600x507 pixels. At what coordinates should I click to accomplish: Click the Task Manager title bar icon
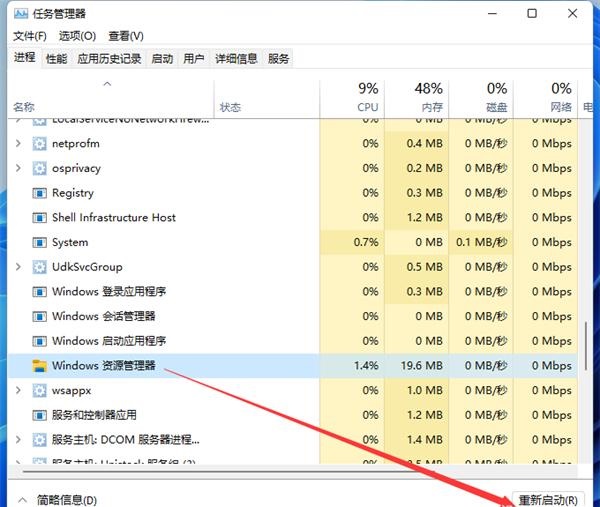pos(21,14)
